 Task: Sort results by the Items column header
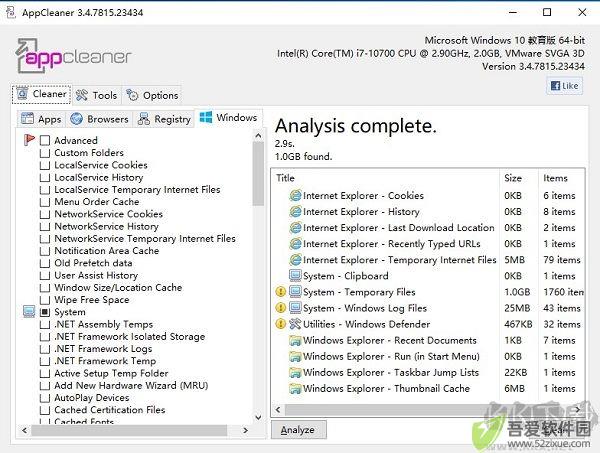coord(561,178)
